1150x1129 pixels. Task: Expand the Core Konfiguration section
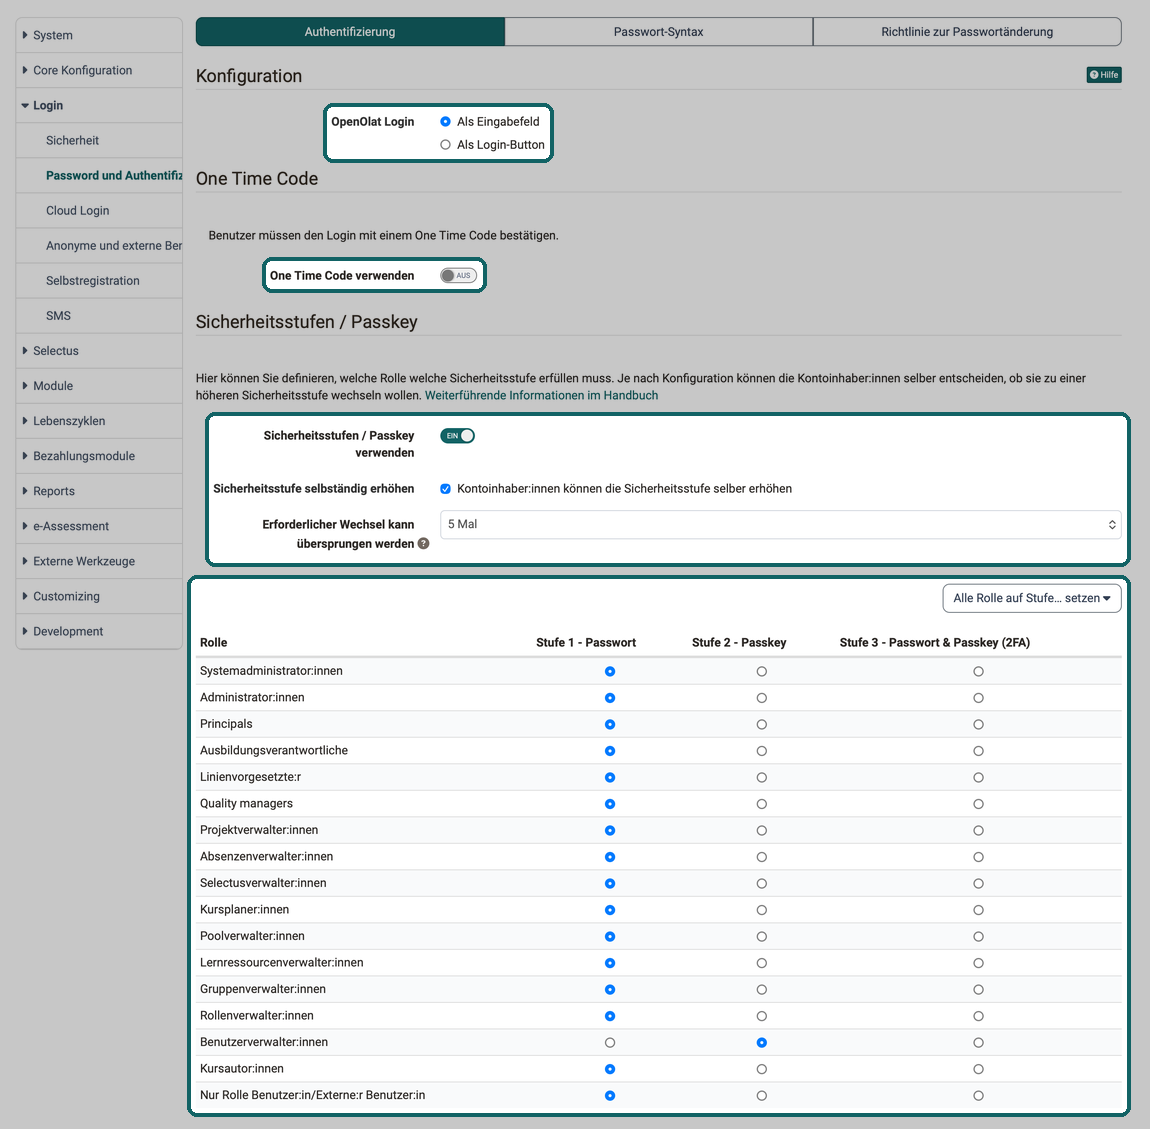coord(99,70)
